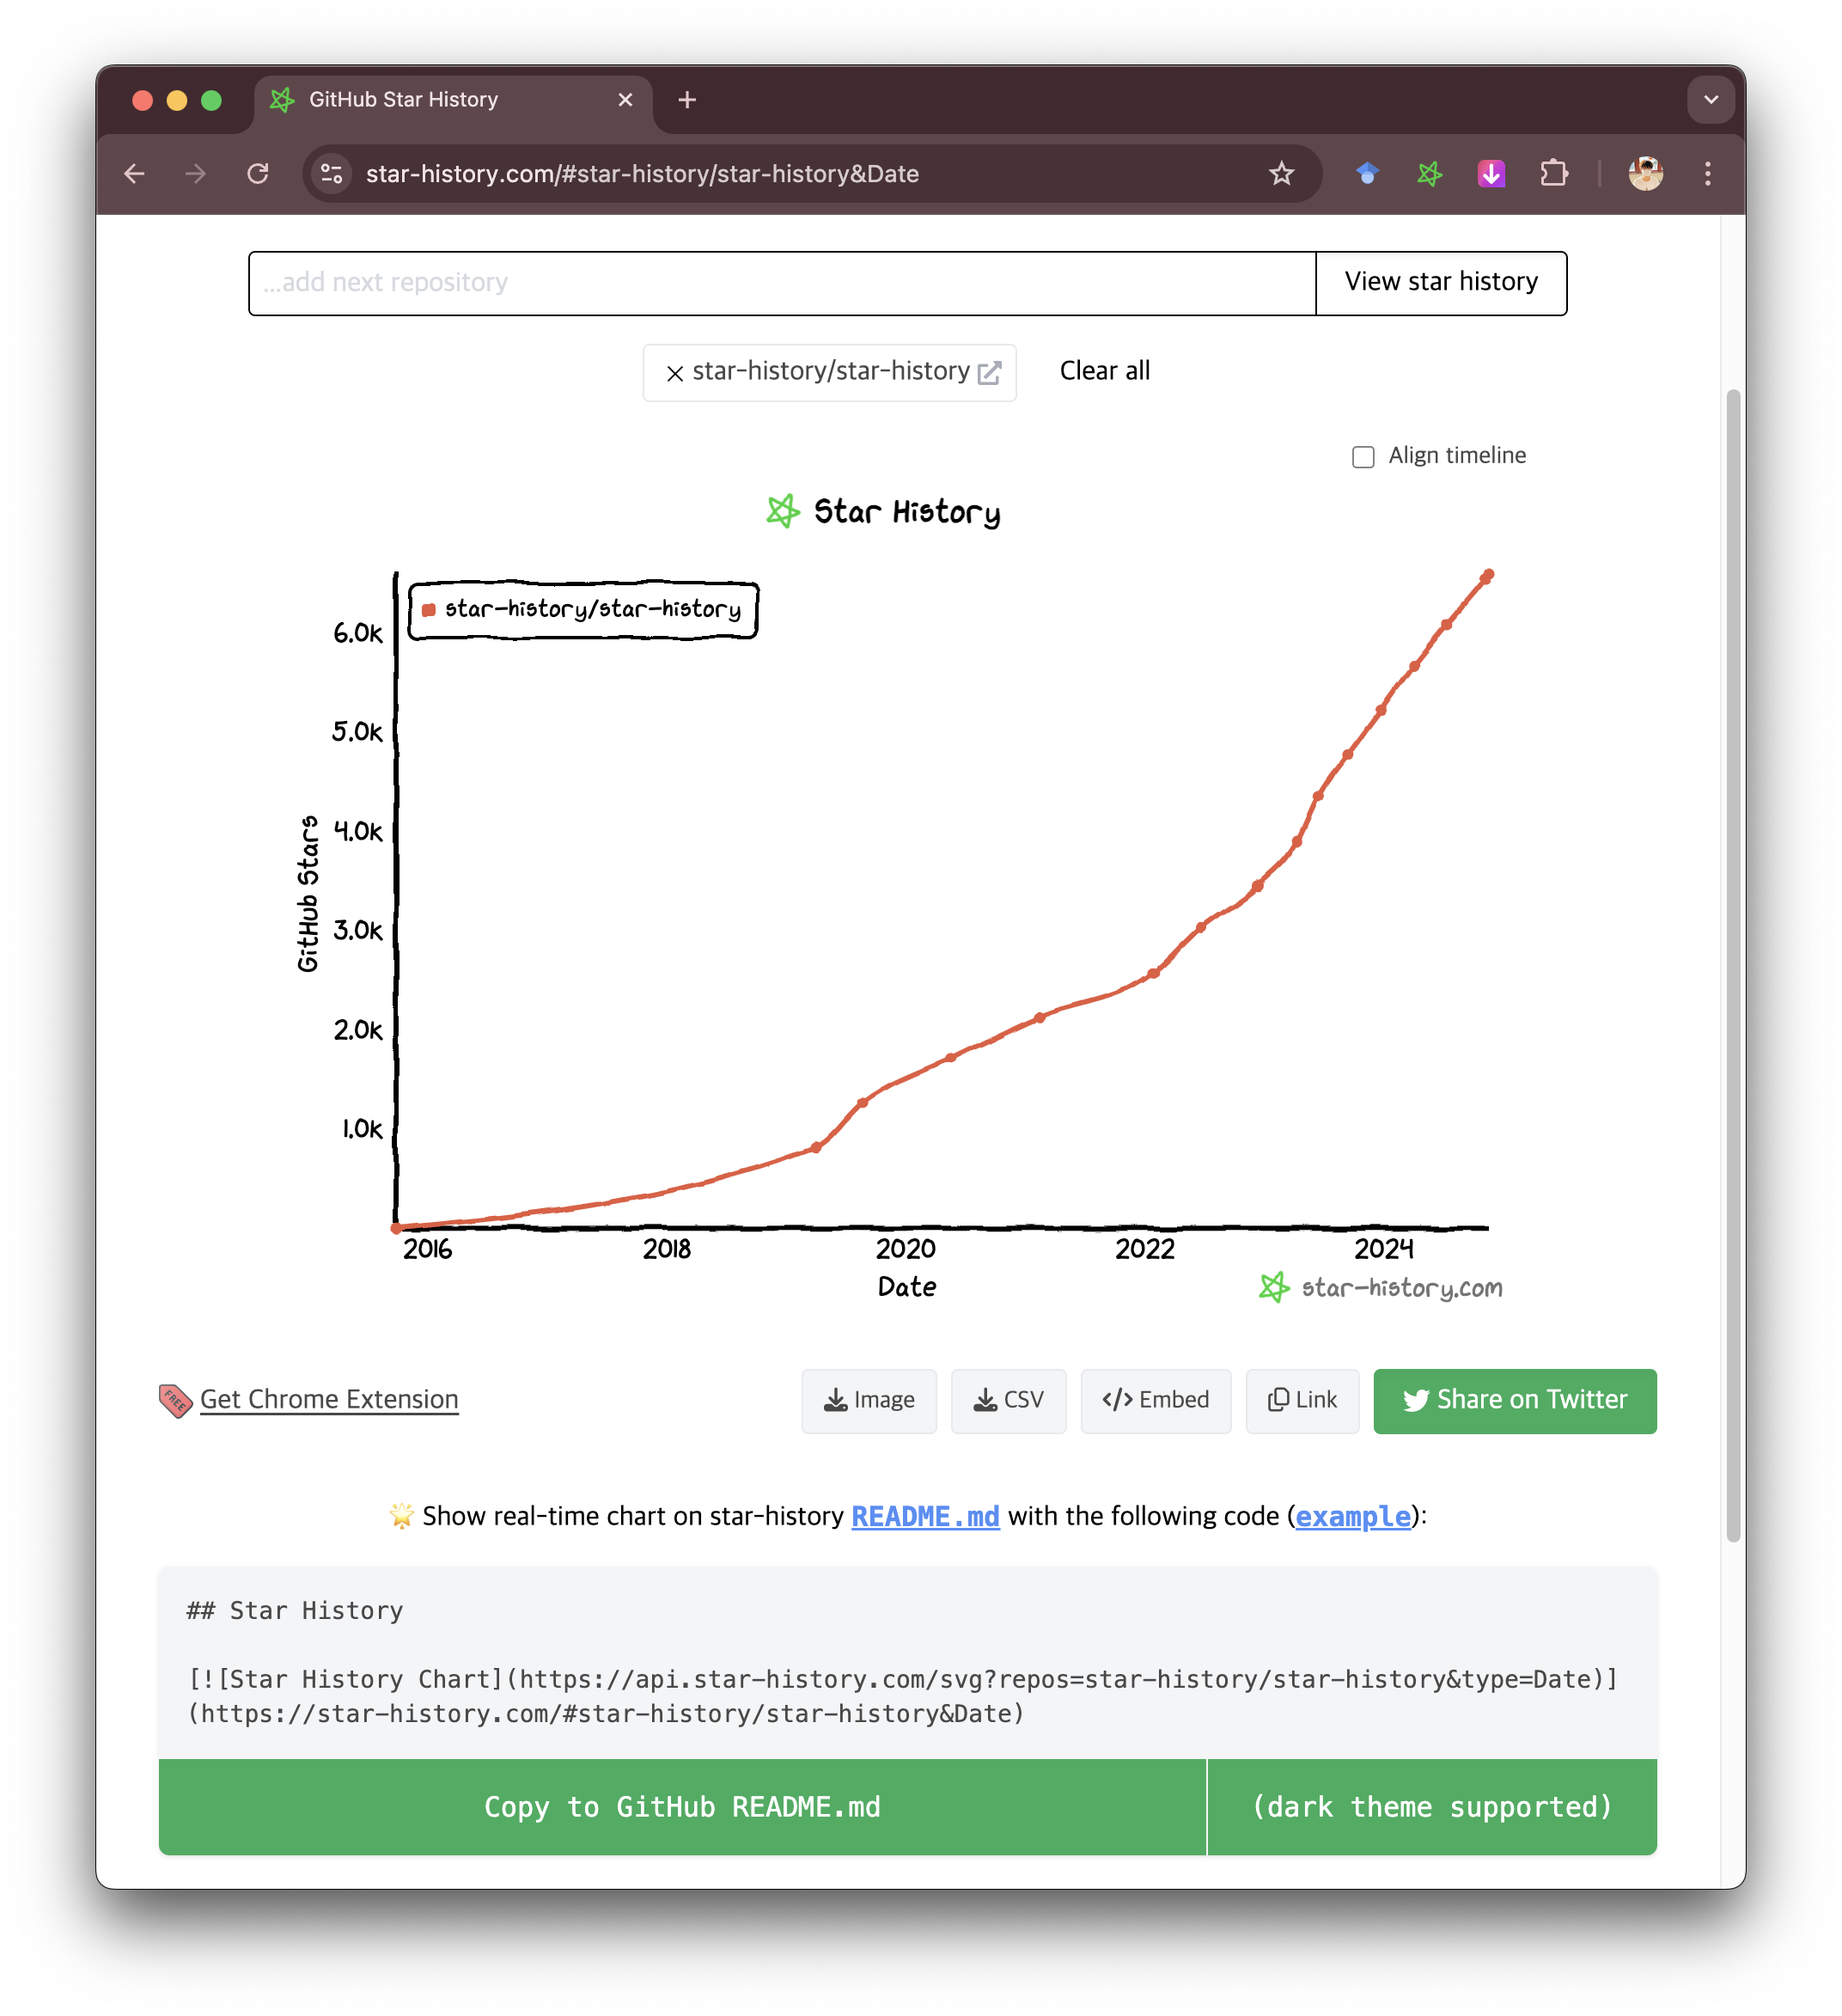Open the Star History browser extension icon
The height and width of the screenshot is (2016, 1842).
(1429, 174)
